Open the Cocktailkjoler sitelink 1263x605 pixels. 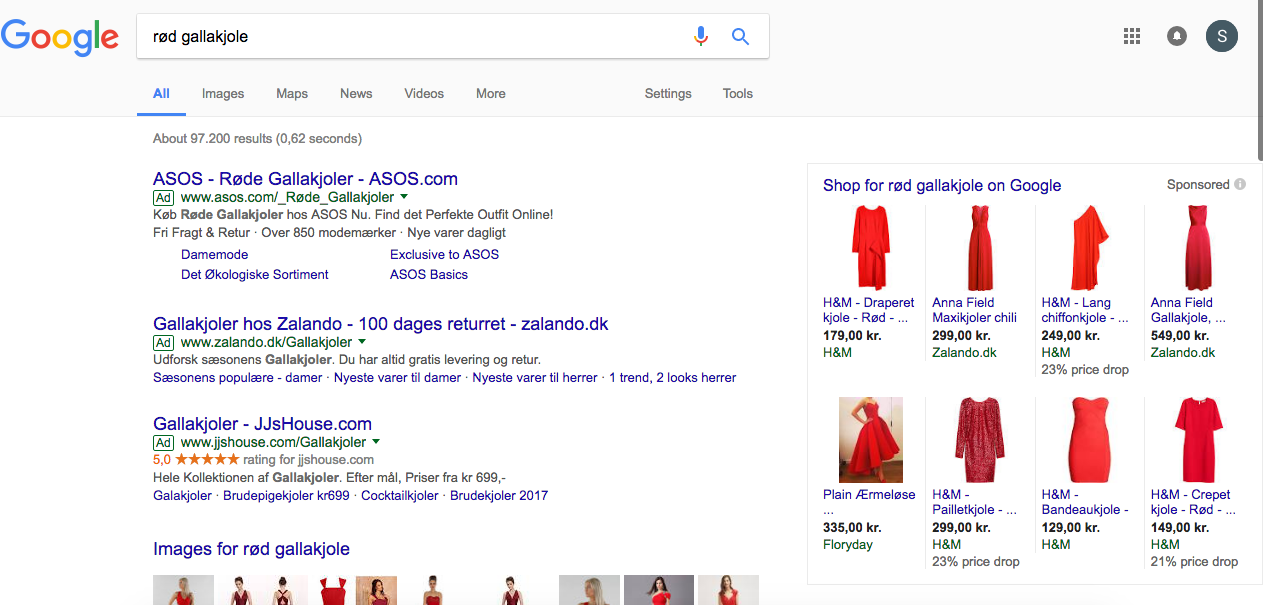click(x=400, y=496)
